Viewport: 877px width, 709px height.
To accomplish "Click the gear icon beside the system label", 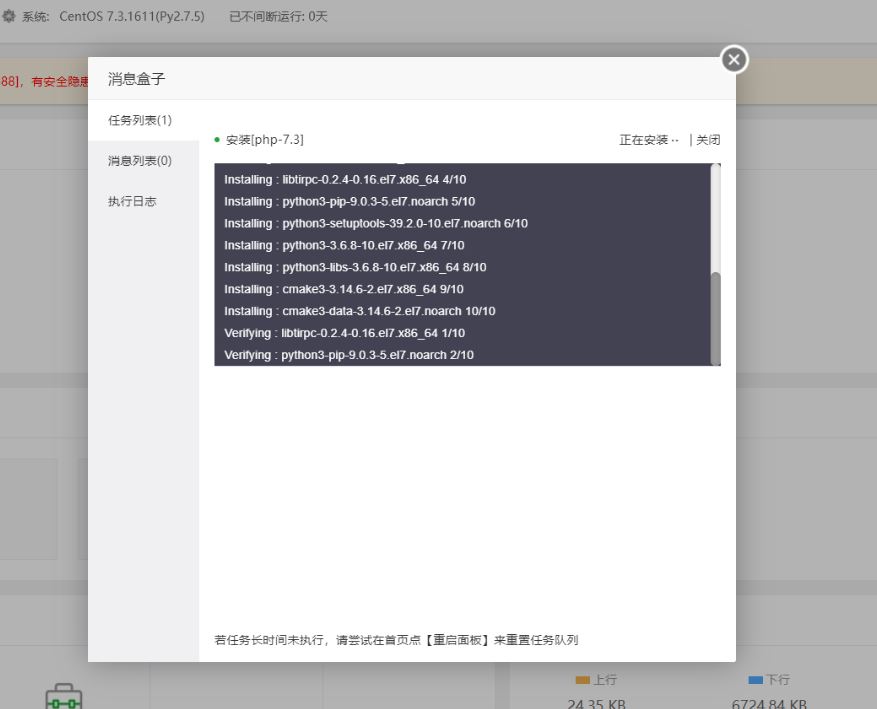I will (x=9, y=16).
